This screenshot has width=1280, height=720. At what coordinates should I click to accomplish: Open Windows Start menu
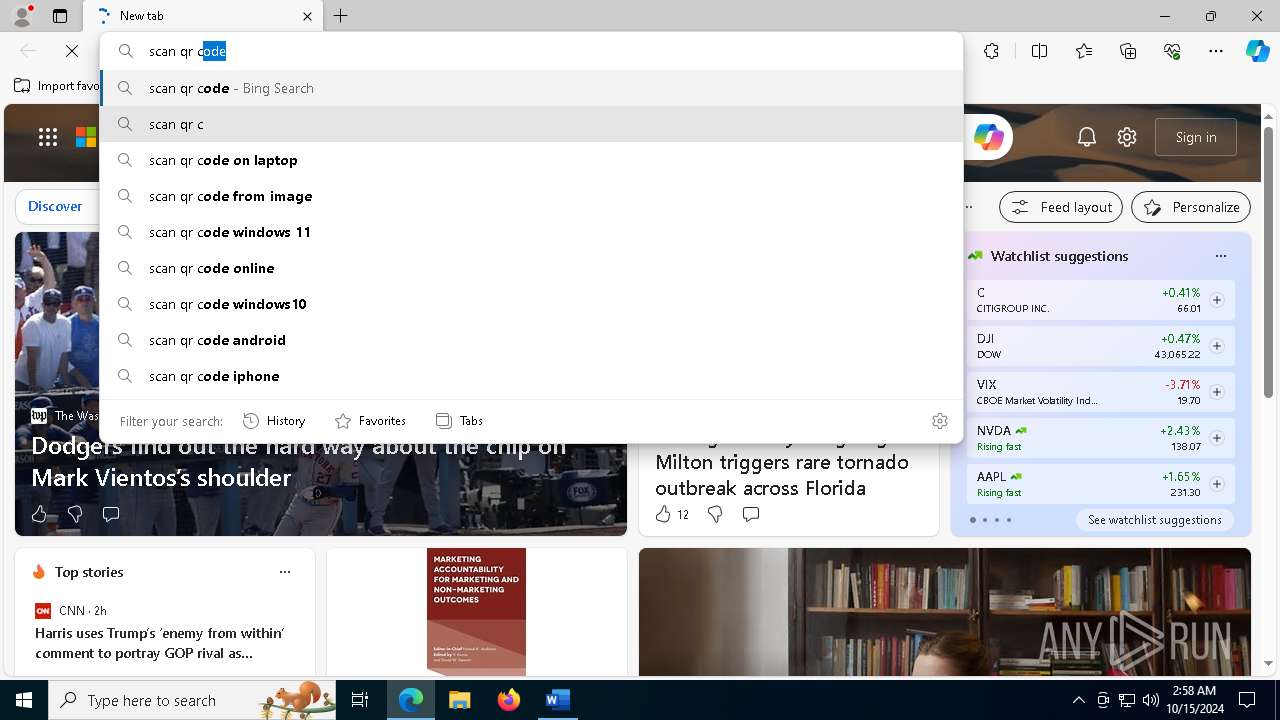click(x=24, y=700)
